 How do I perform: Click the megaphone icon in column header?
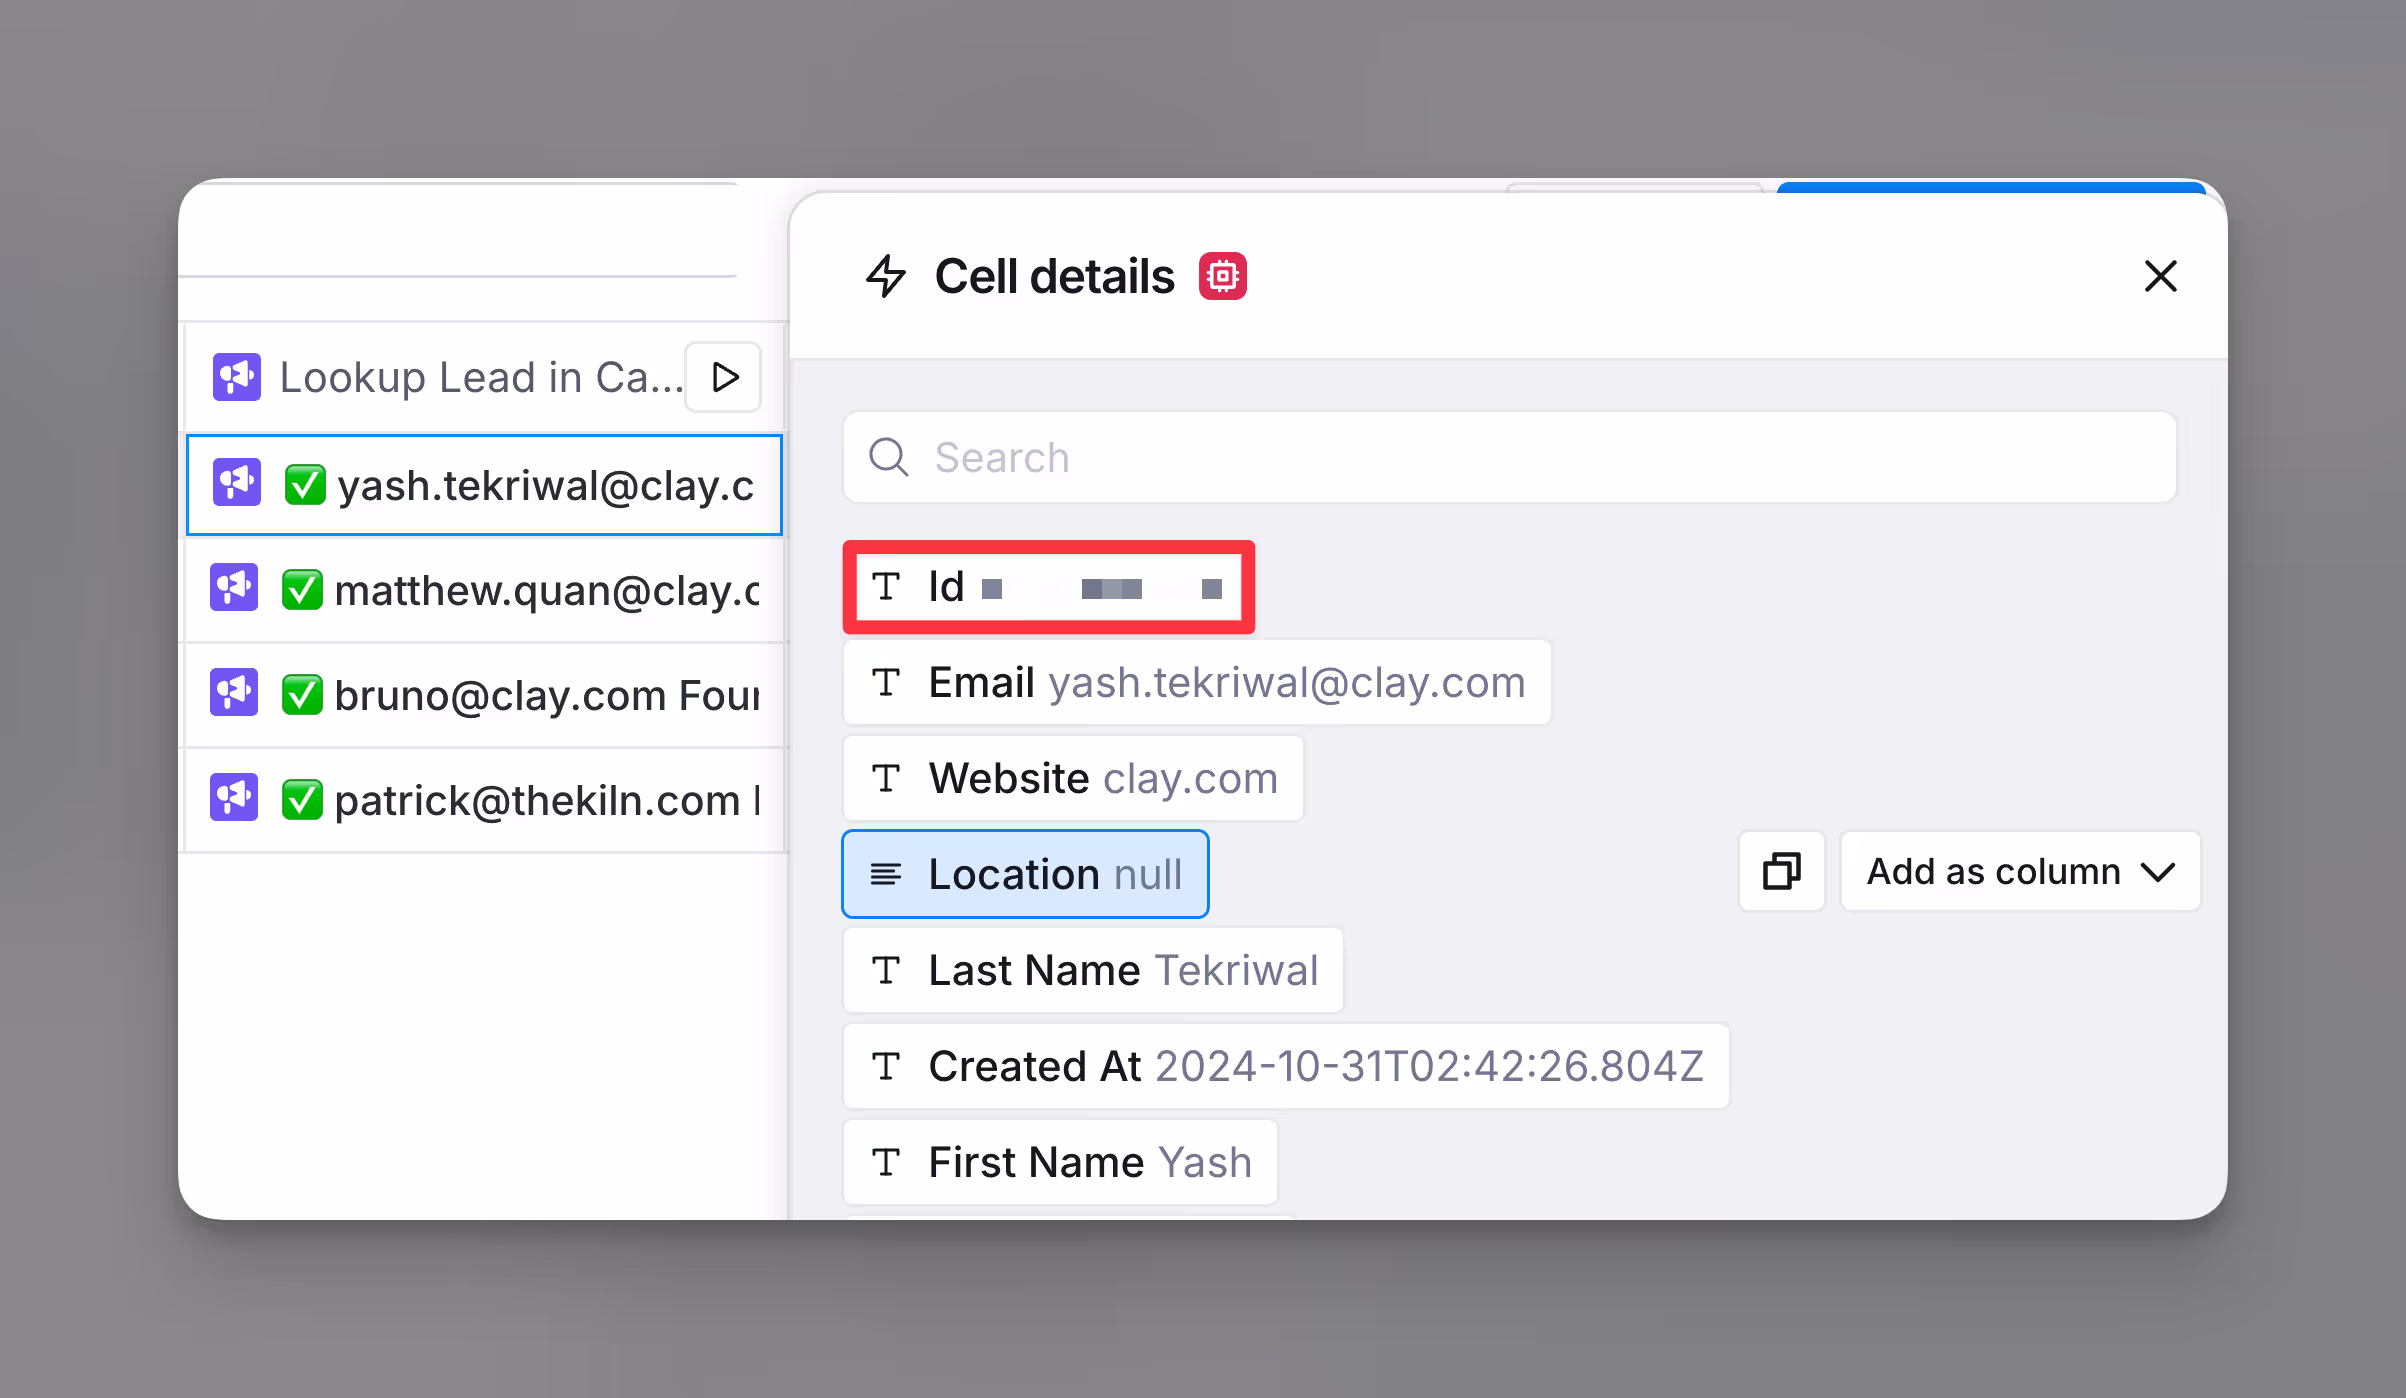[x=237, y=377]
